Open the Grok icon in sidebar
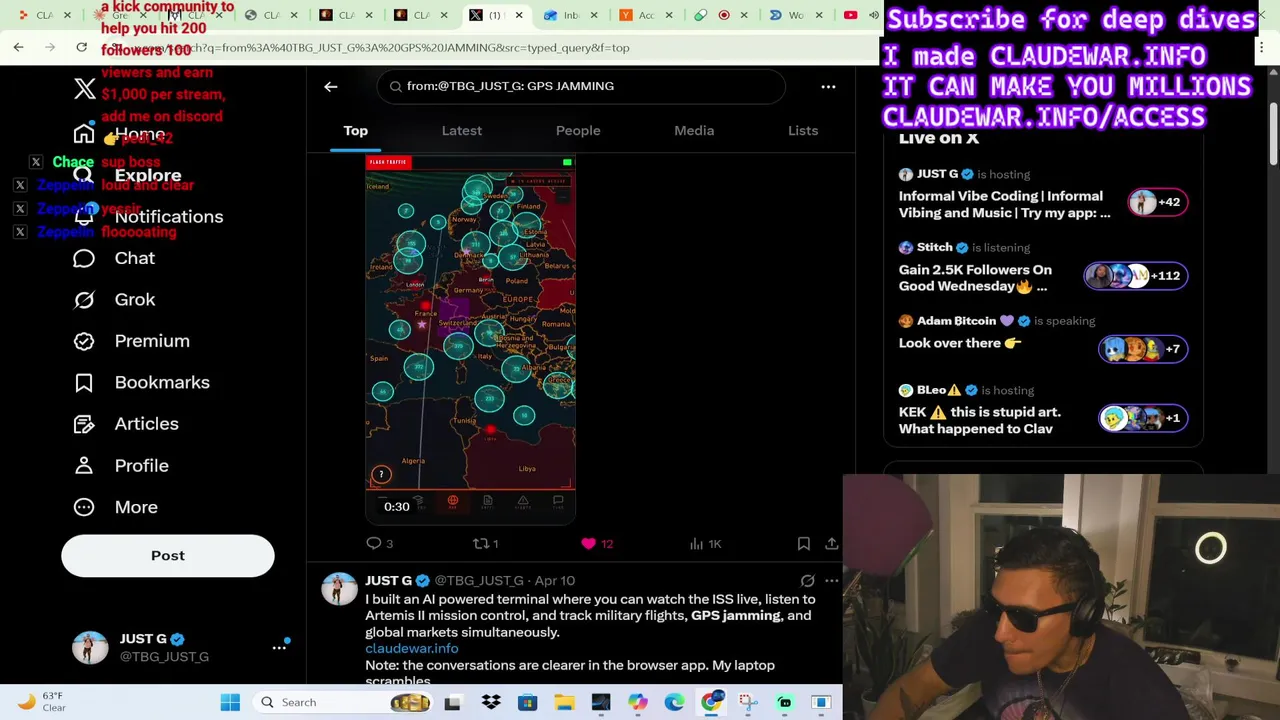1280x720 pixels. (x=84, y=299)
